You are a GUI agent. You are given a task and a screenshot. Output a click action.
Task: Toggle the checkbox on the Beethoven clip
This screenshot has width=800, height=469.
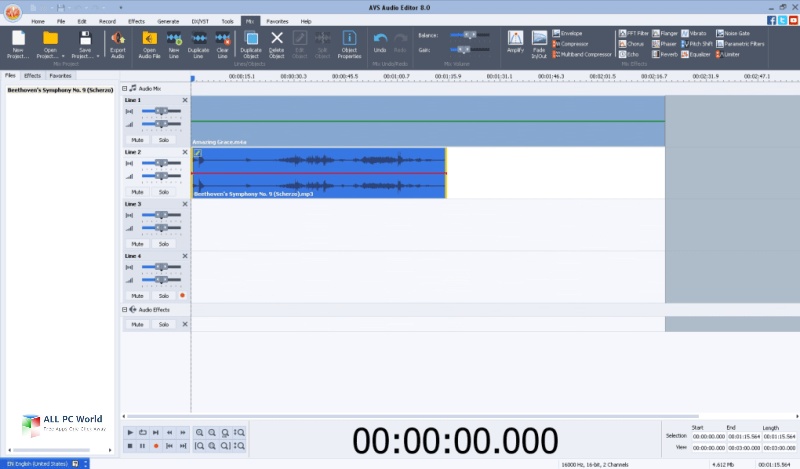[x=197, y=153]
